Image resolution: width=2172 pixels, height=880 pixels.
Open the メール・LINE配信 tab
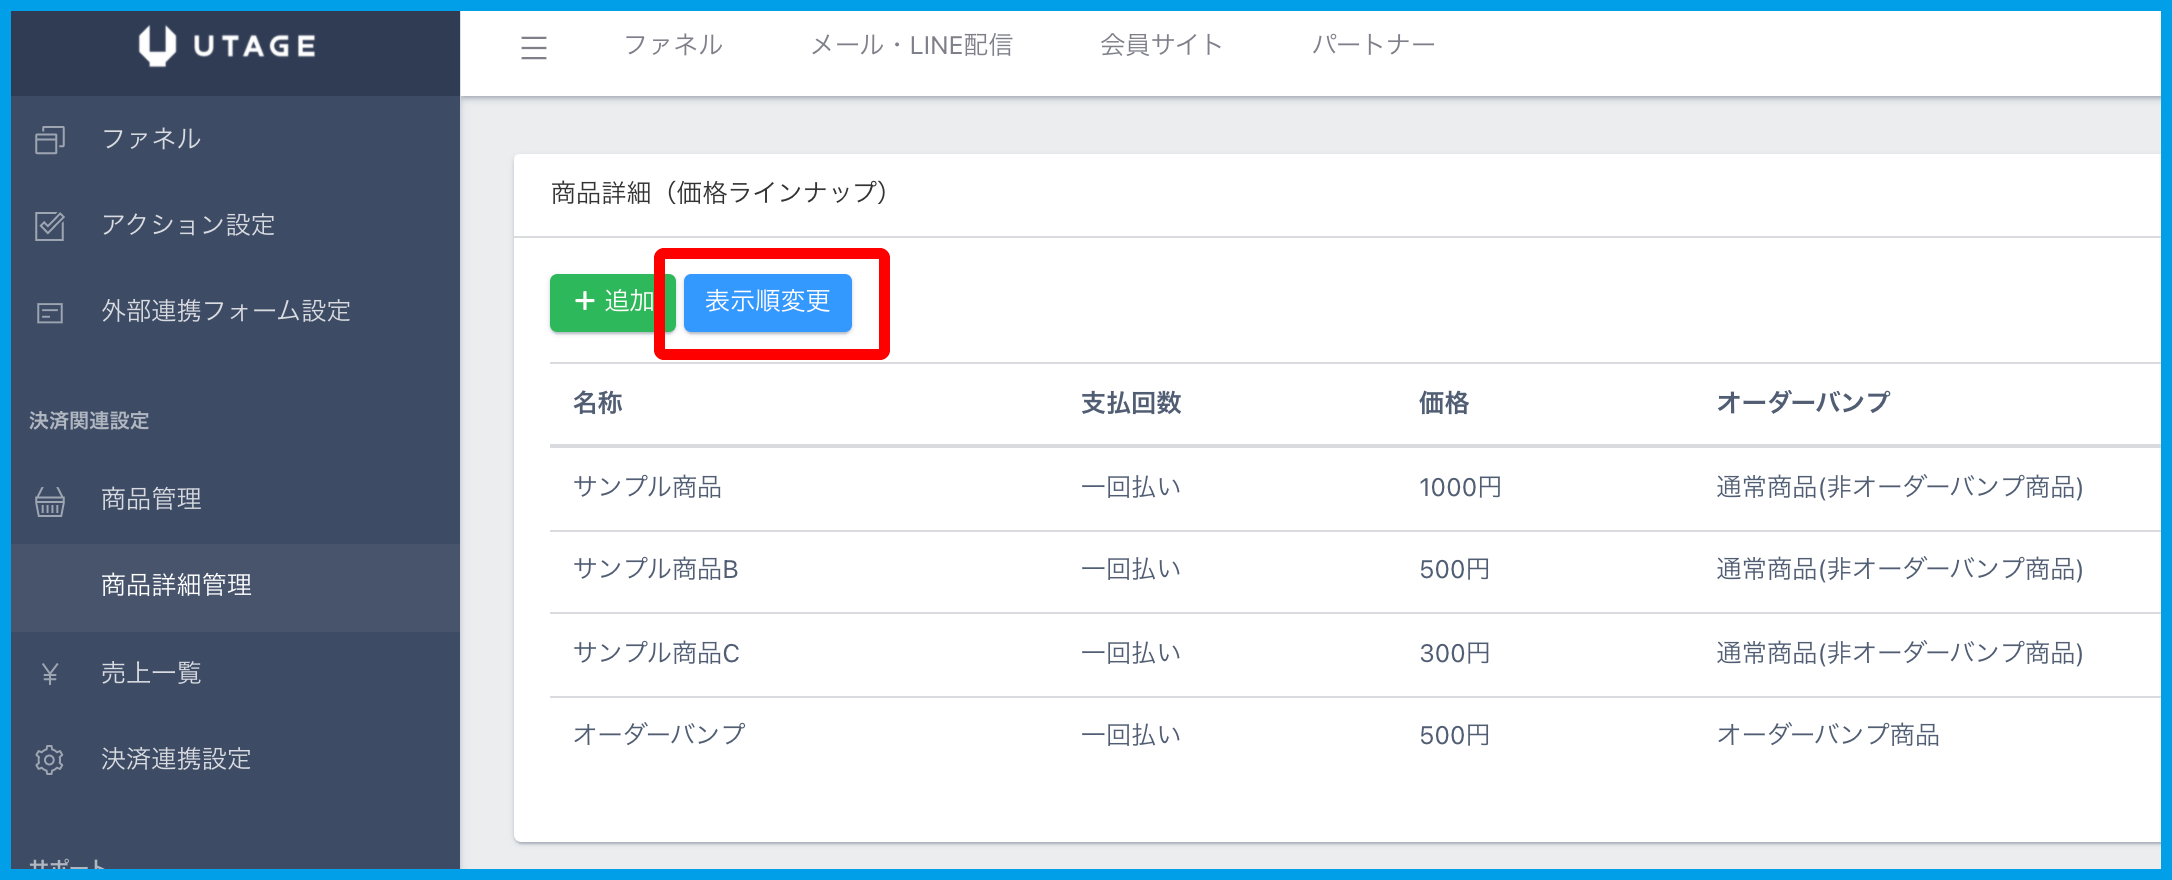(x=911, y=45)
